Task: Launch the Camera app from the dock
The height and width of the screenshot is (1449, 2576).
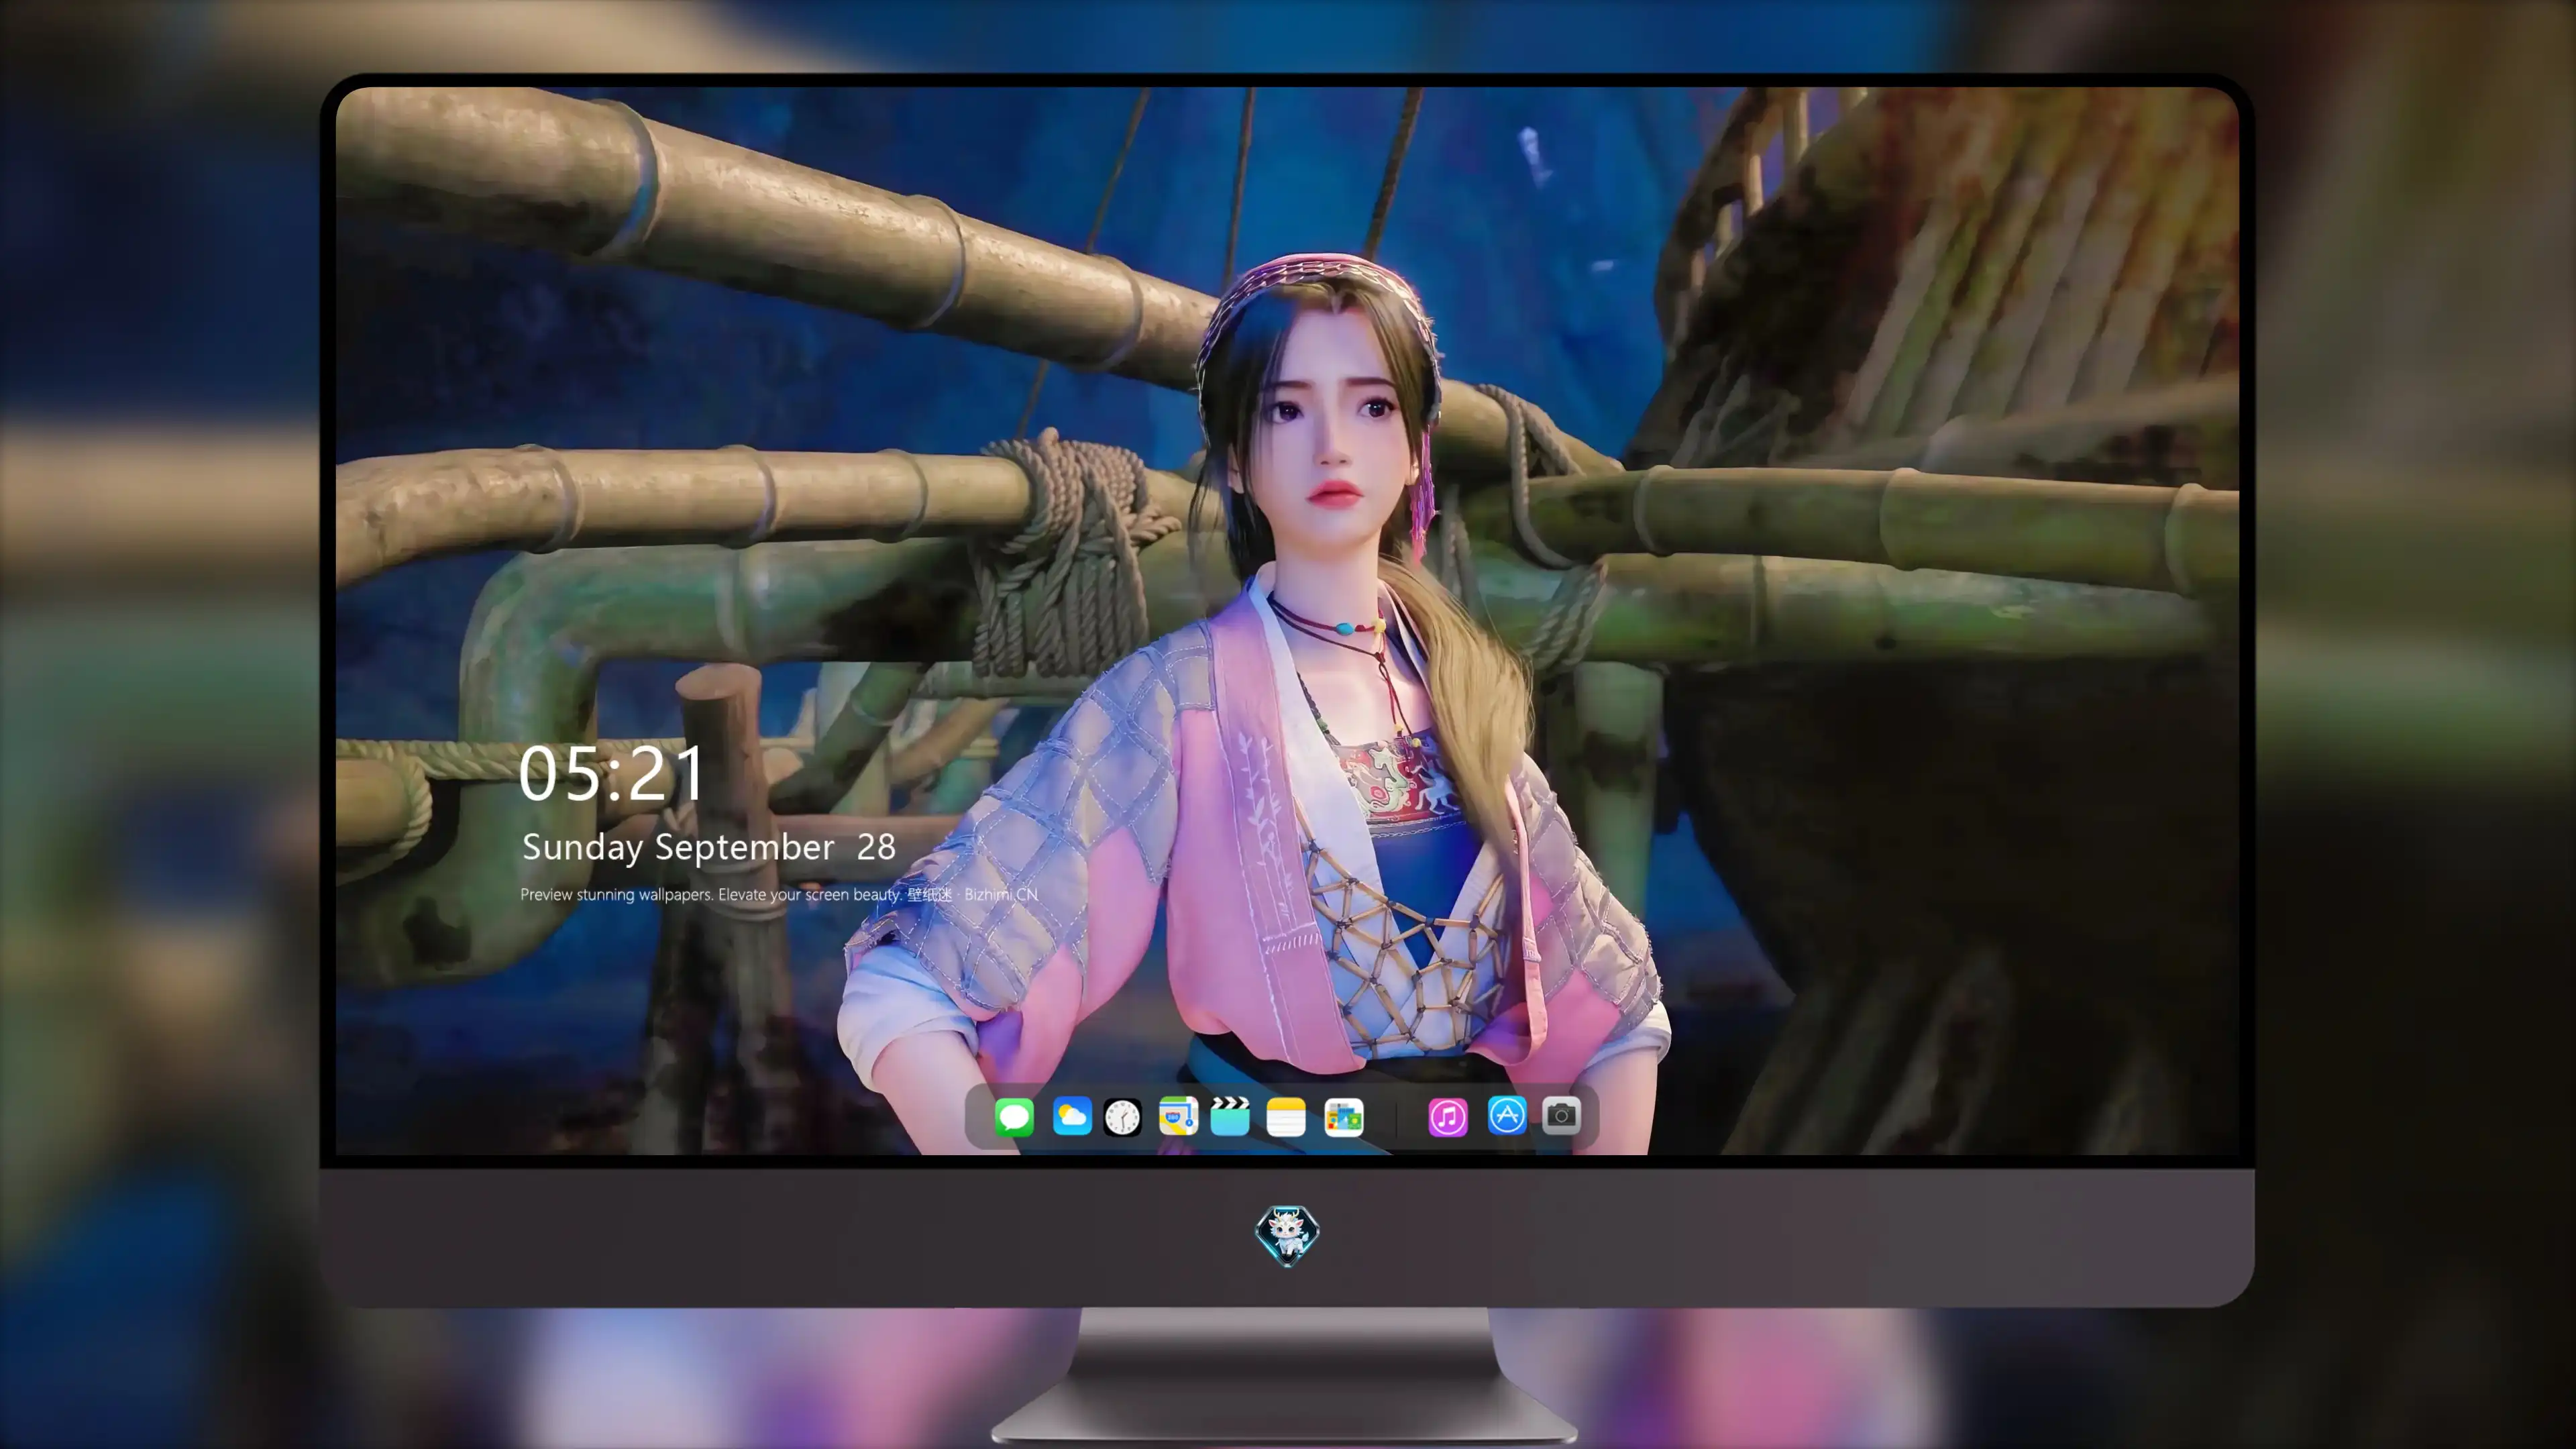Action: click(x=1561, y=1115)
